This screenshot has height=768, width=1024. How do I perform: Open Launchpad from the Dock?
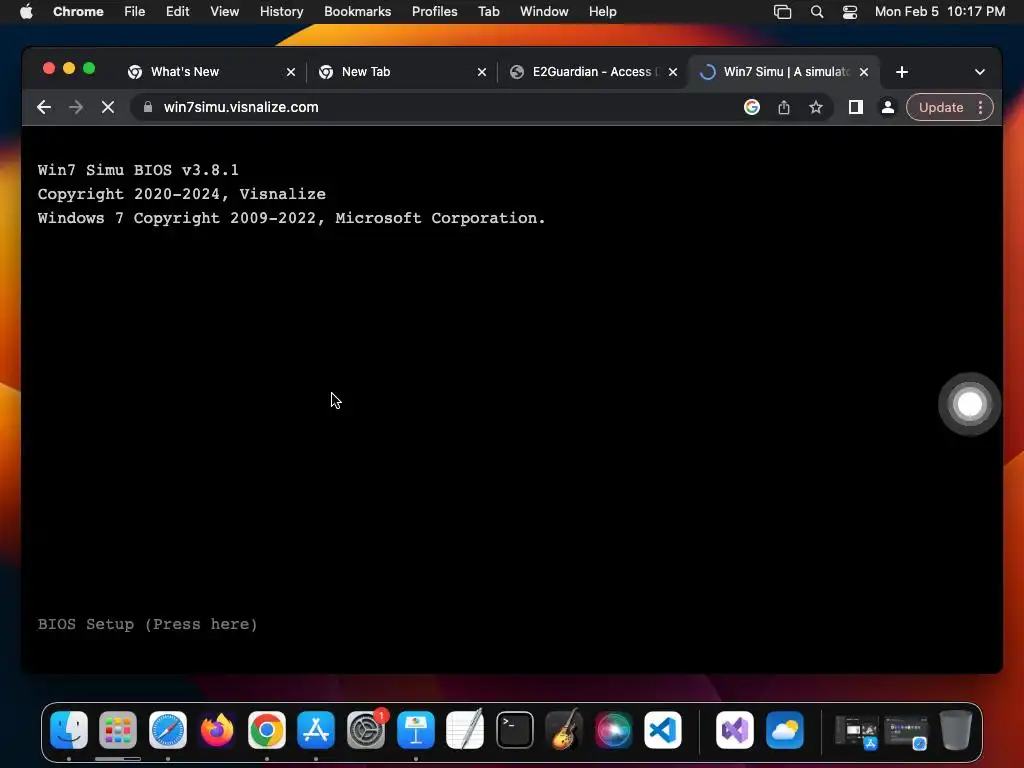(118, 729)
